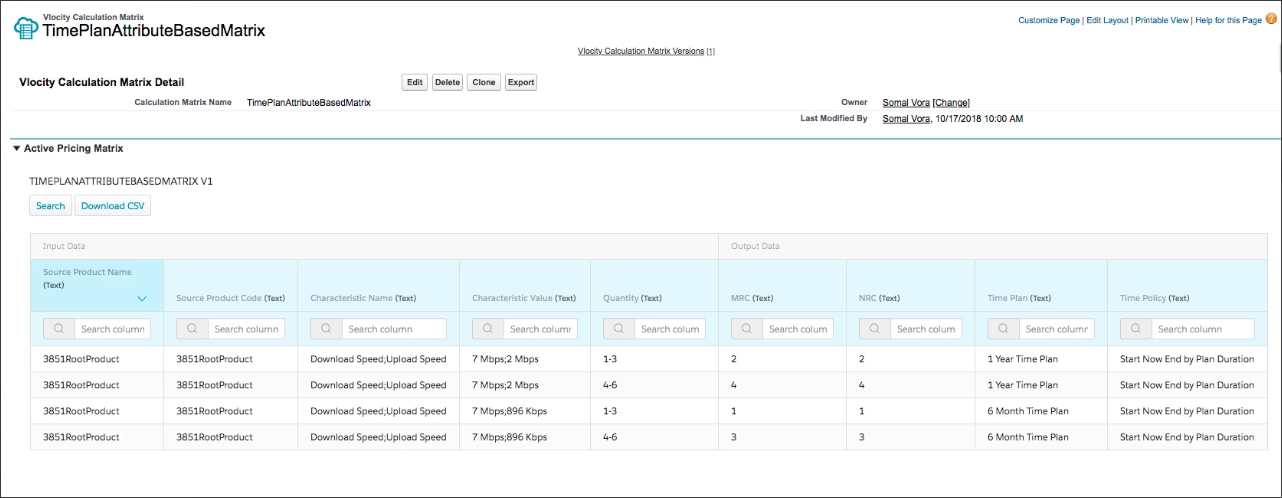Click the Search button above the matrix
Viewport: 1282px width, 498px height.
50,206
